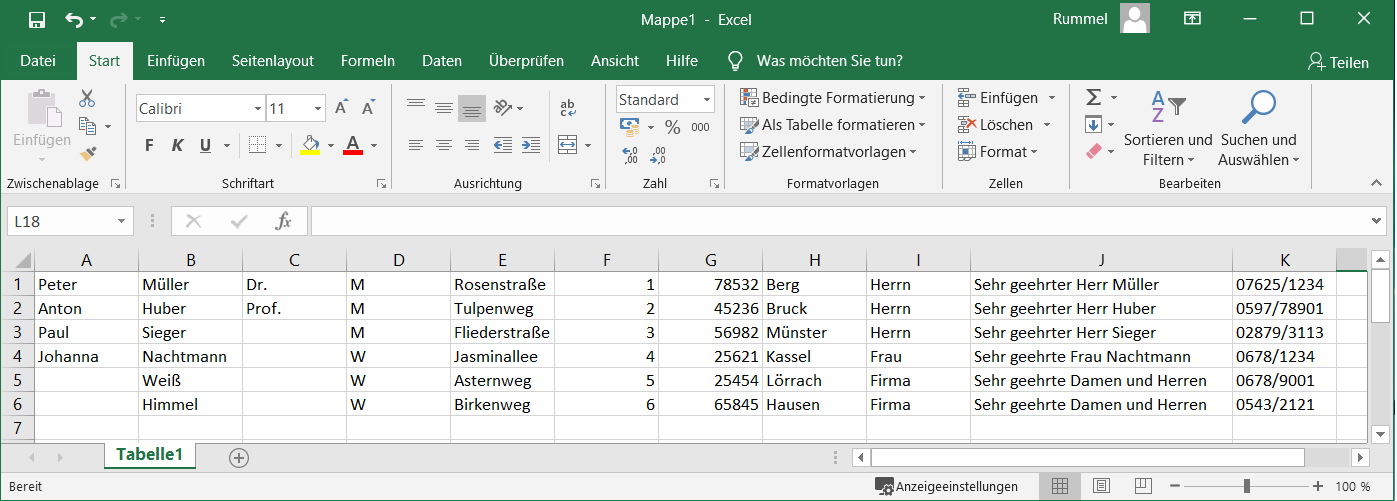Switch to the Seitenlayout tab
1397x501 pixels.
[x=273, y=61]
